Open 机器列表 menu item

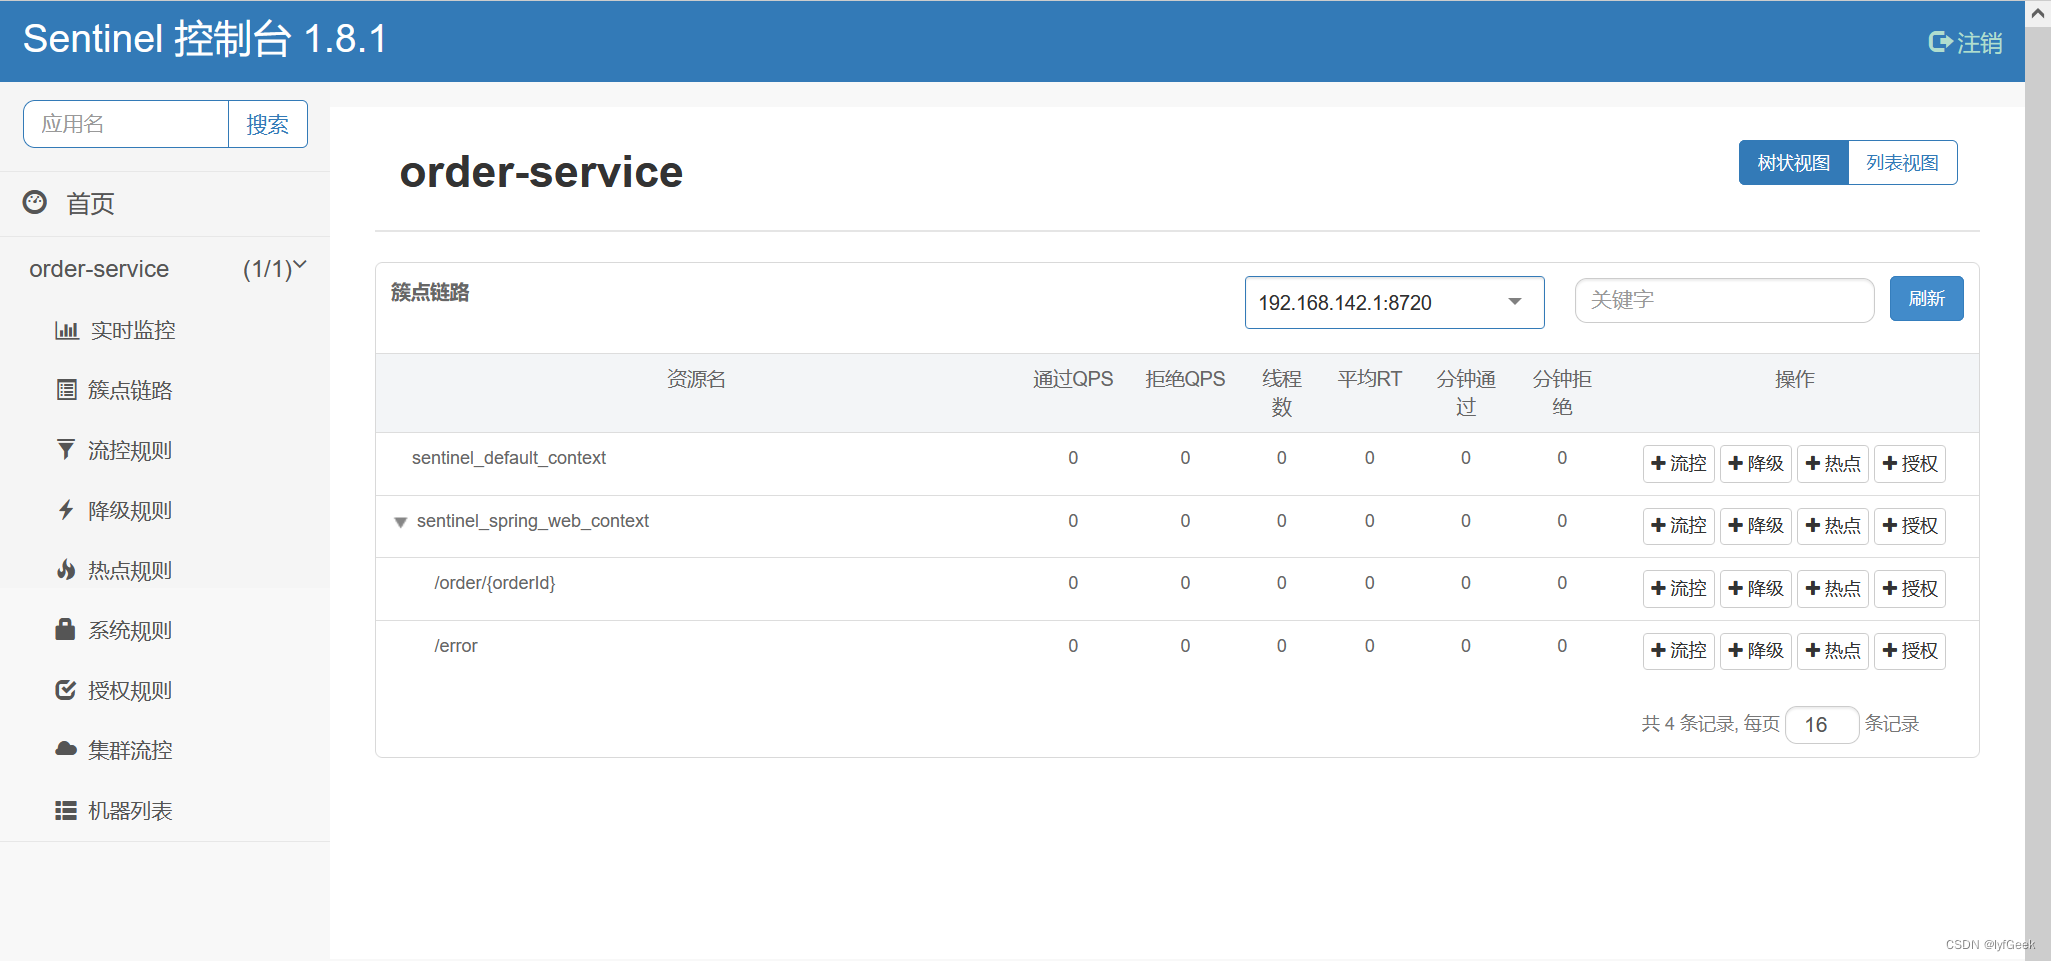point(130,810)
